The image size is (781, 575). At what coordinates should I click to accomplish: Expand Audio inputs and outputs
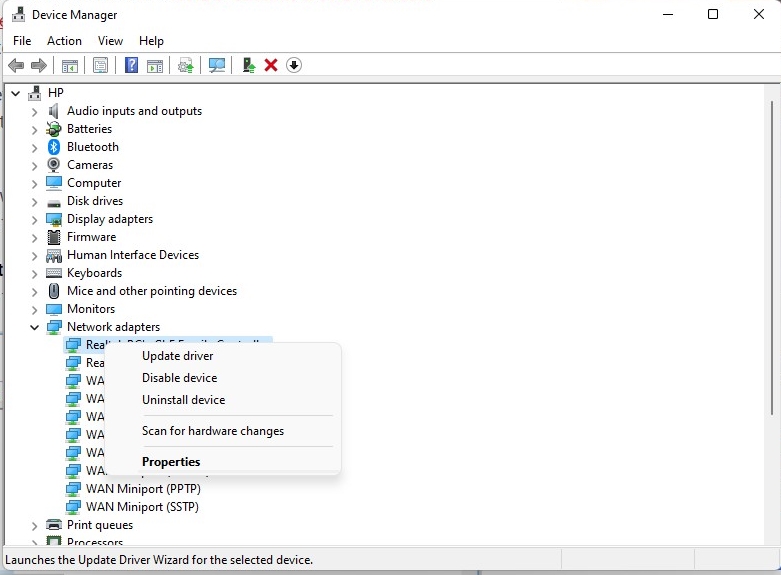click(34, 112)
